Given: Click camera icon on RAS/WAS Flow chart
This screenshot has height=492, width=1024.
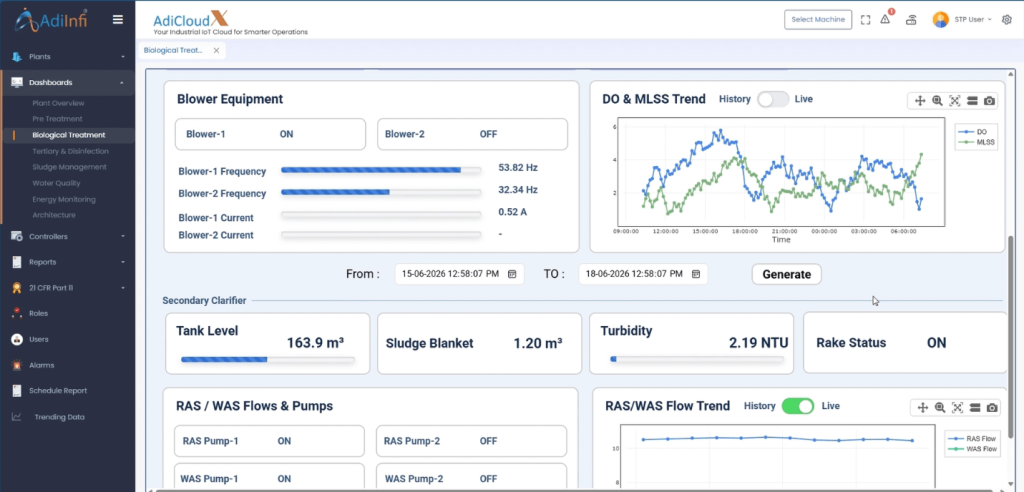Looking at the screenshot, I should click(x=992, y=408).
